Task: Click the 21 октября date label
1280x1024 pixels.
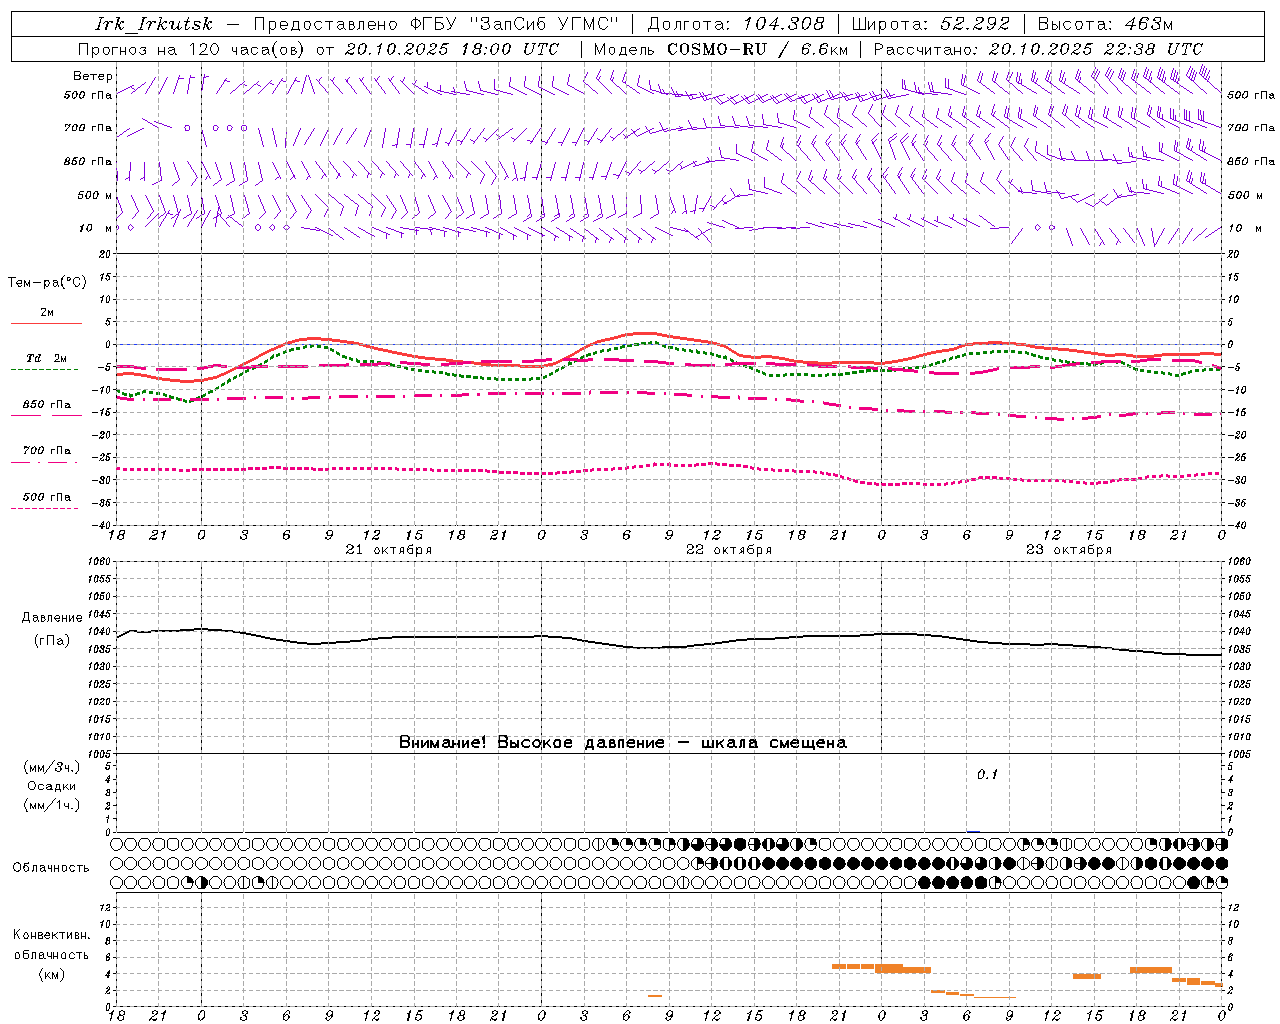Action: 389,549
